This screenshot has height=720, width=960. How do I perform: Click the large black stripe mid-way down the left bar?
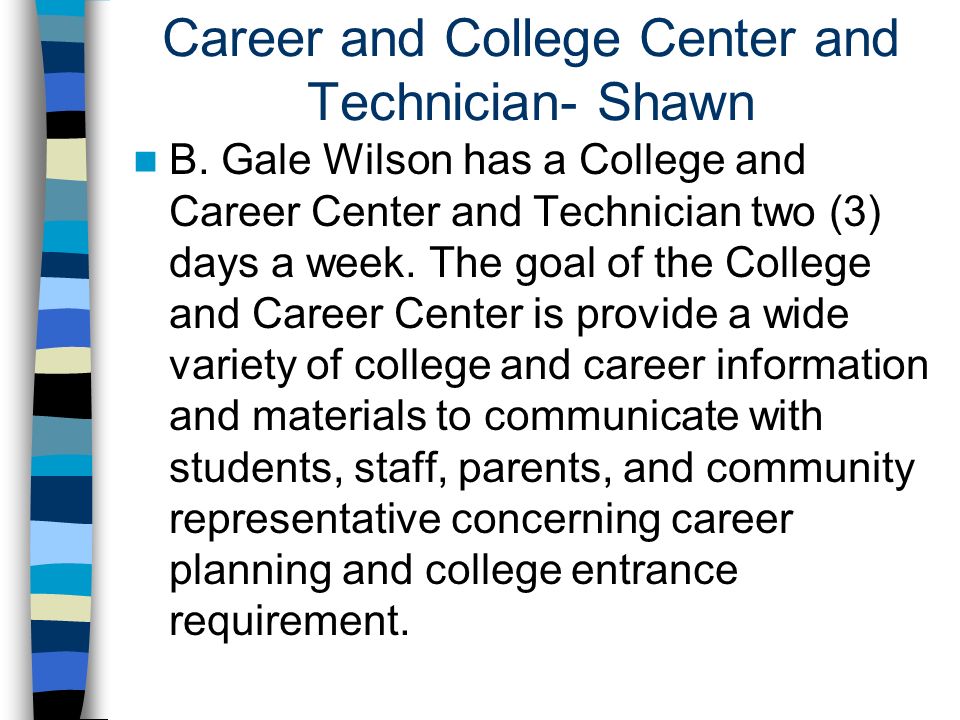(62, 396)
